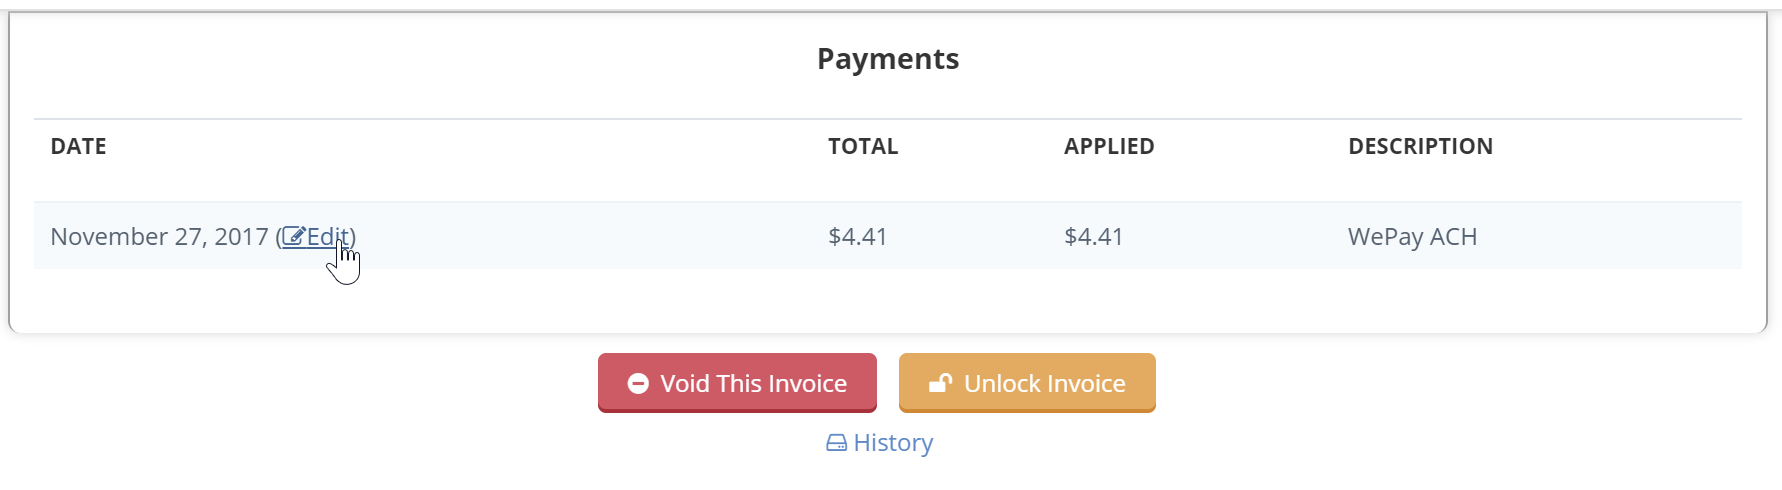Click the November 27, 2017 date text
Image resolution: width=1782 pixels, height=490 pixels.
click(x=159, y=237)
